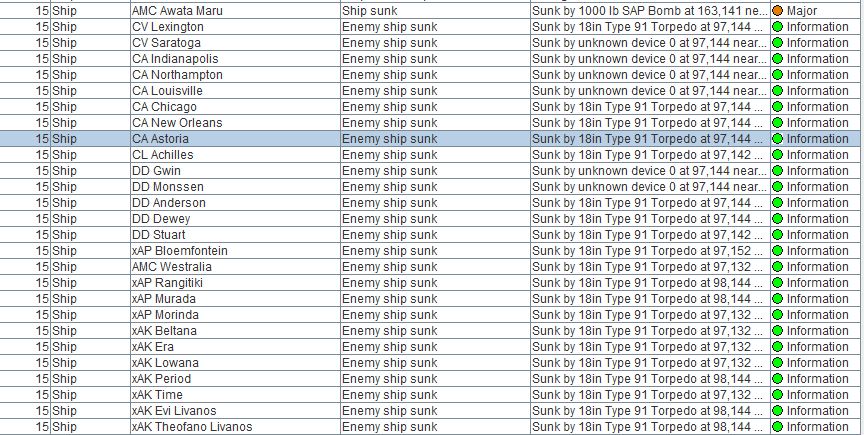This screenshot has height=435, width=864.
Task: Click the Information label in xAK Evi Livanos row
Action: pyautogui.click(x=818, y=410)
